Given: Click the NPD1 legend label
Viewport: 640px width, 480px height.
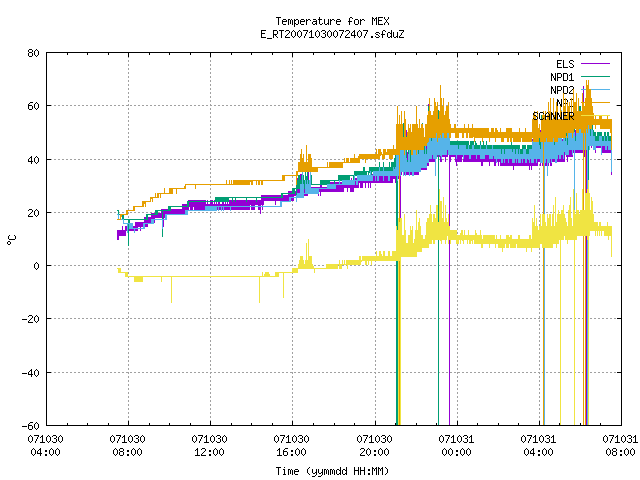Looking at the screenshot, I should coord(562,77).
